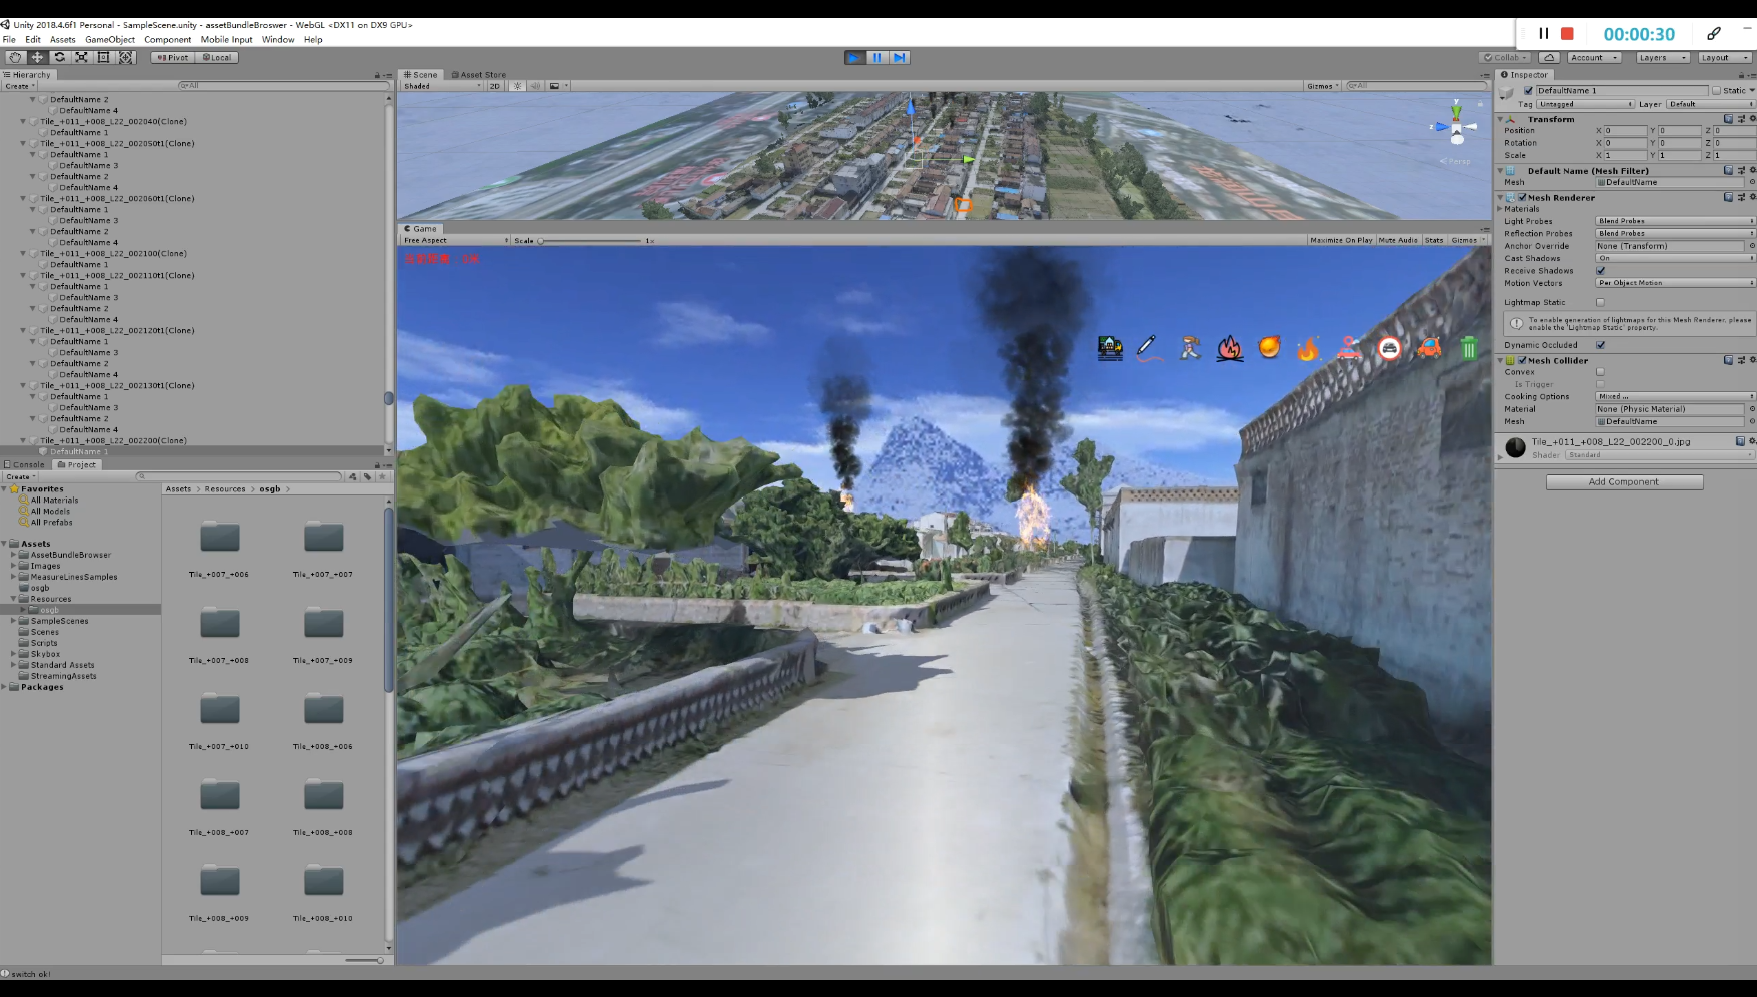Open the Layers dropdown

click(1663, 58)
